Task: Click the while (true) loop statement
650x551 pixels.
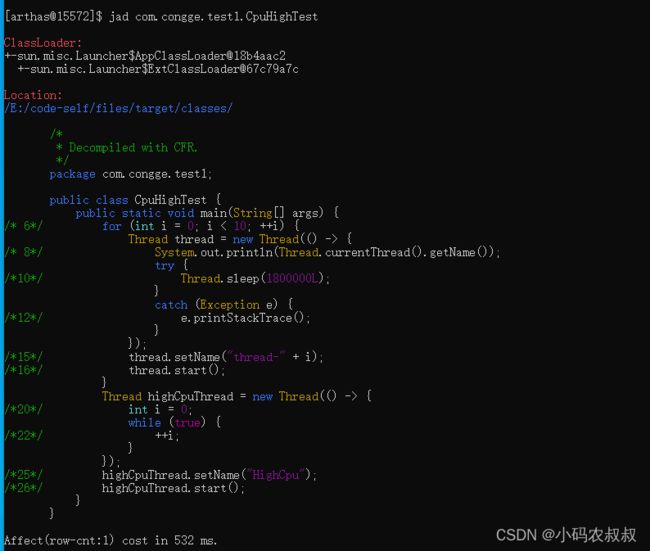Action: [175, 422]
